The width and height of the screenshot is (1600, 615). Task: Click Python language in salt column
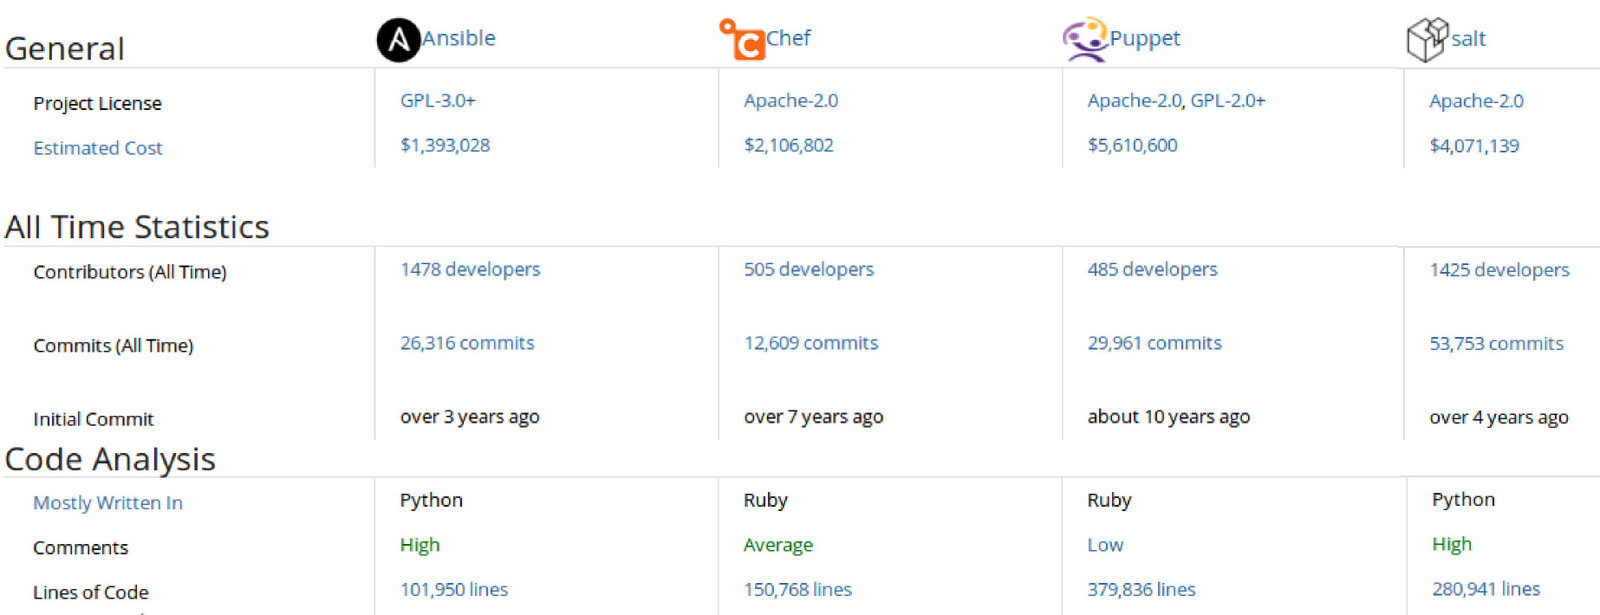coord(1463,500)
